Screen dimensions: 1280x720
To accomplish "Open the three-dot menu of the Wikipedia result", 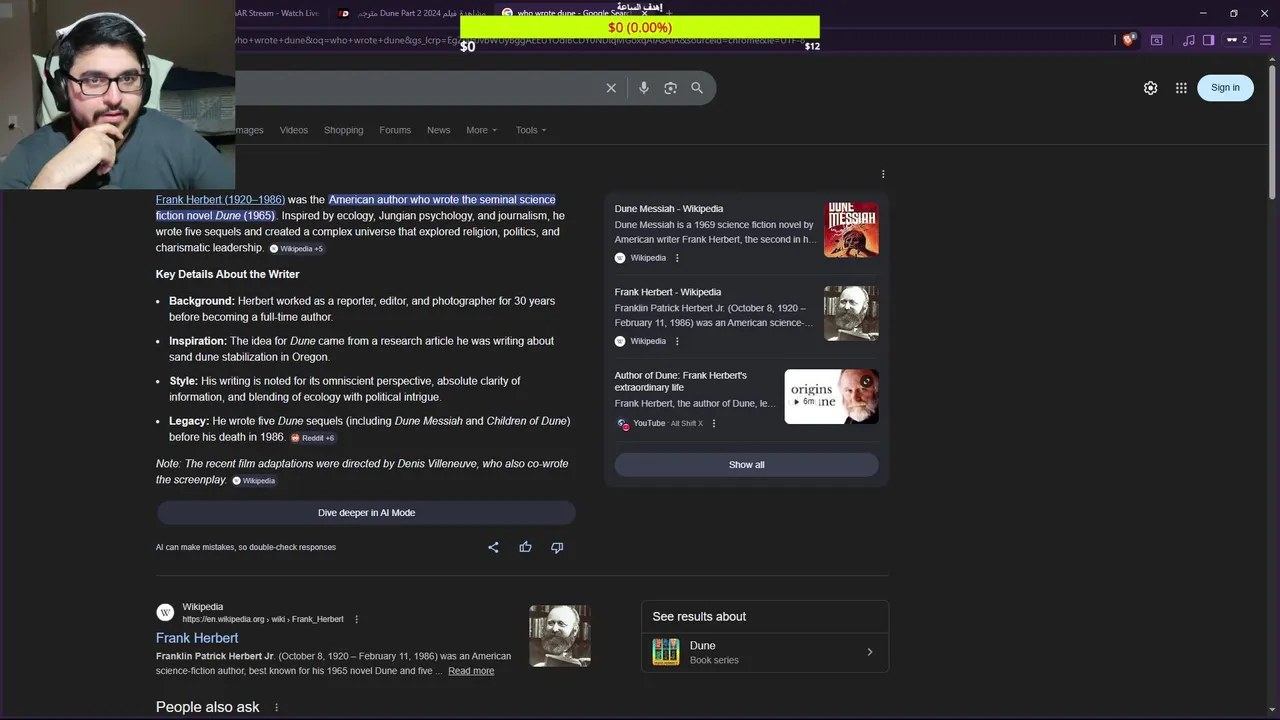I will click(x=356, y=619).
